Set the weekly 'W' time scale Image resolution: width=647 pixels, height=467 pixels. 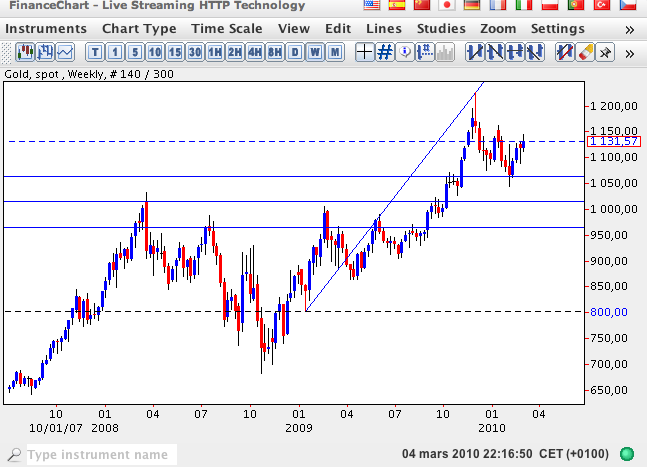click(x=315, y=52)
